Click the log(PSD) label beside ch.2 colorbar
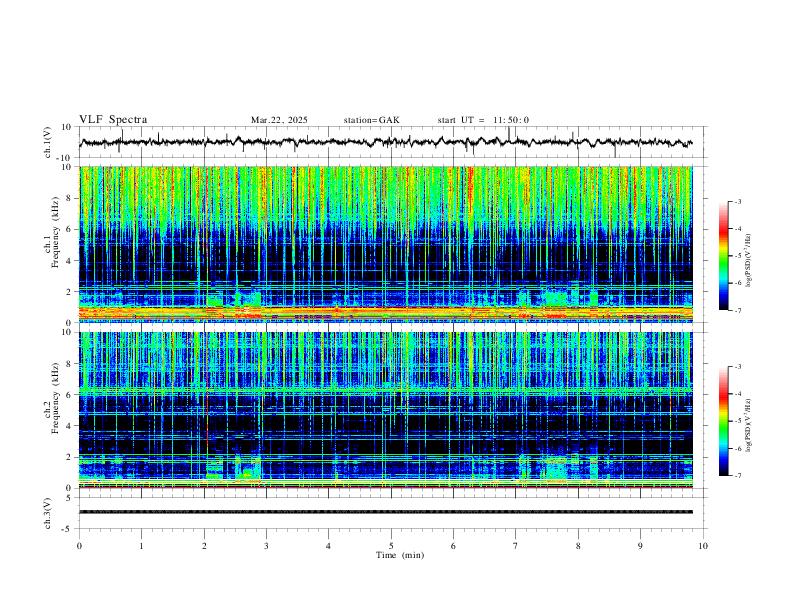The height and width of the screenshot is (612, 792). coord(748,425)
